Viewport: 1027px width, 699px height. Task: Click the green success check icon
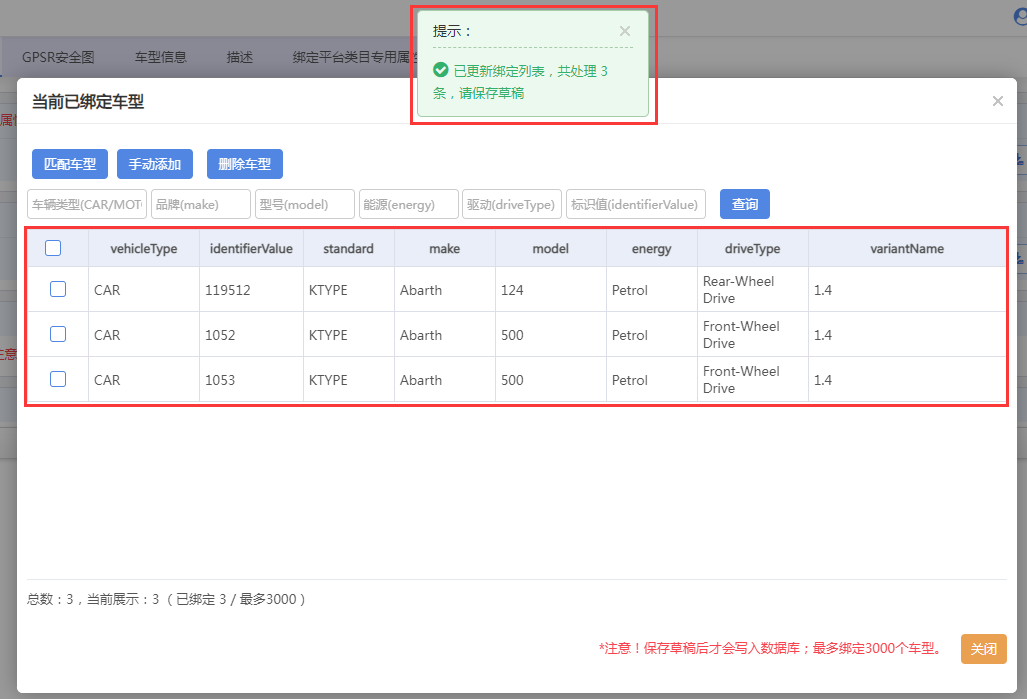click(441, 69)
